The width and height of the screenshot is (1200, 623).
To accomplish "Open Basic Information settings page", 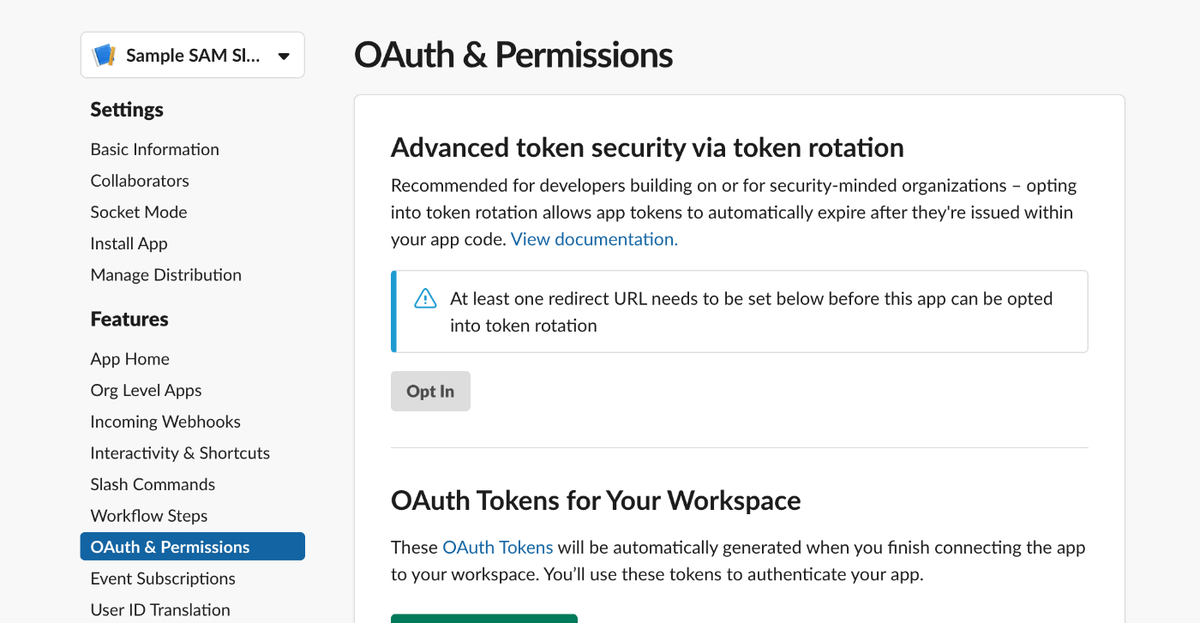I will point(155,149).
